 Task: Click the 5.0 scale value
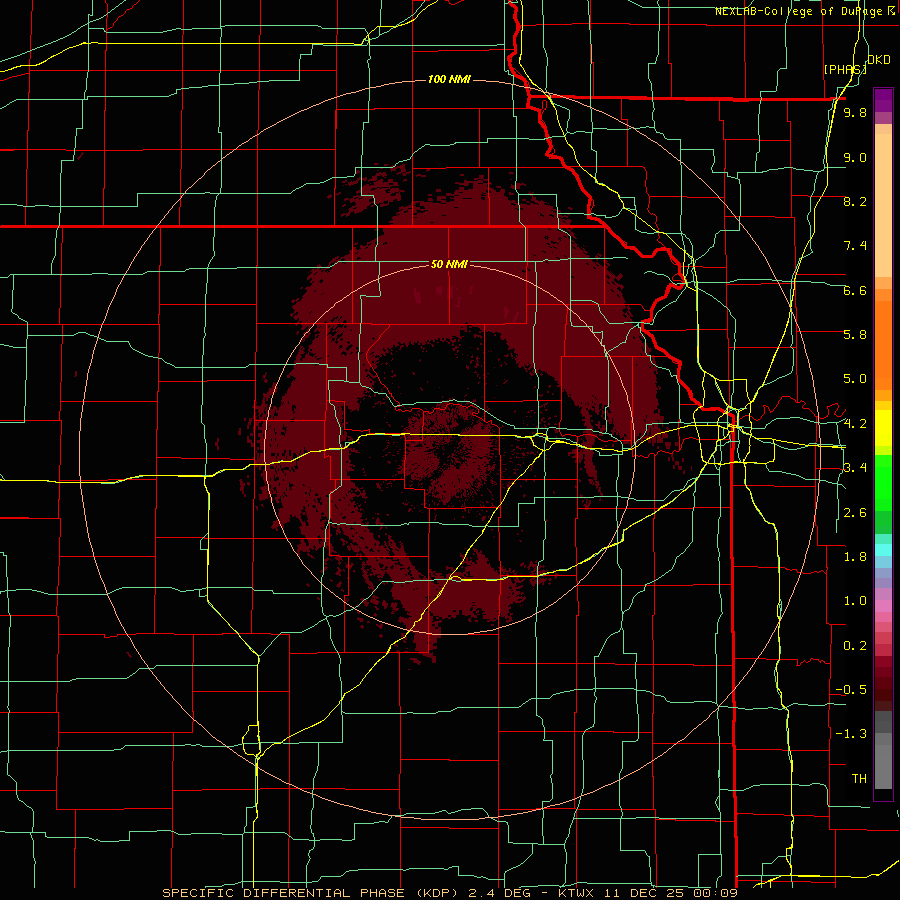coord(855,379)
